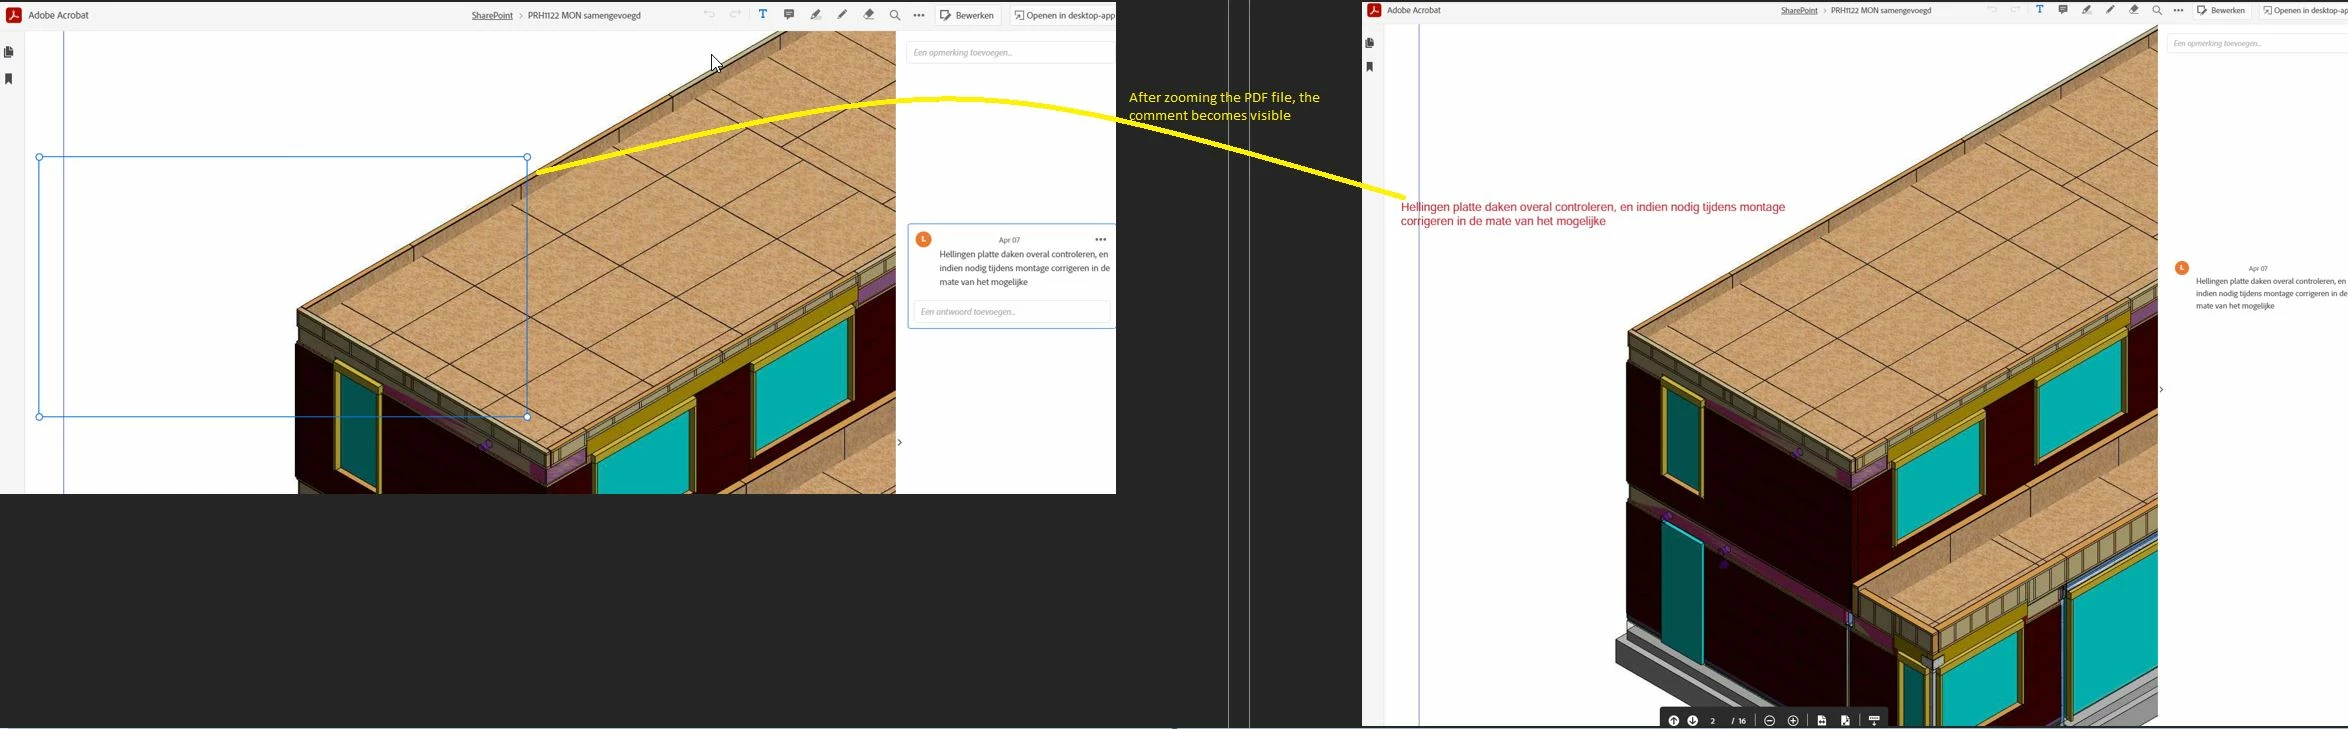2348x729 pixels.
Task: Select the eraser tool in left window
Action: tap(869, 15)
